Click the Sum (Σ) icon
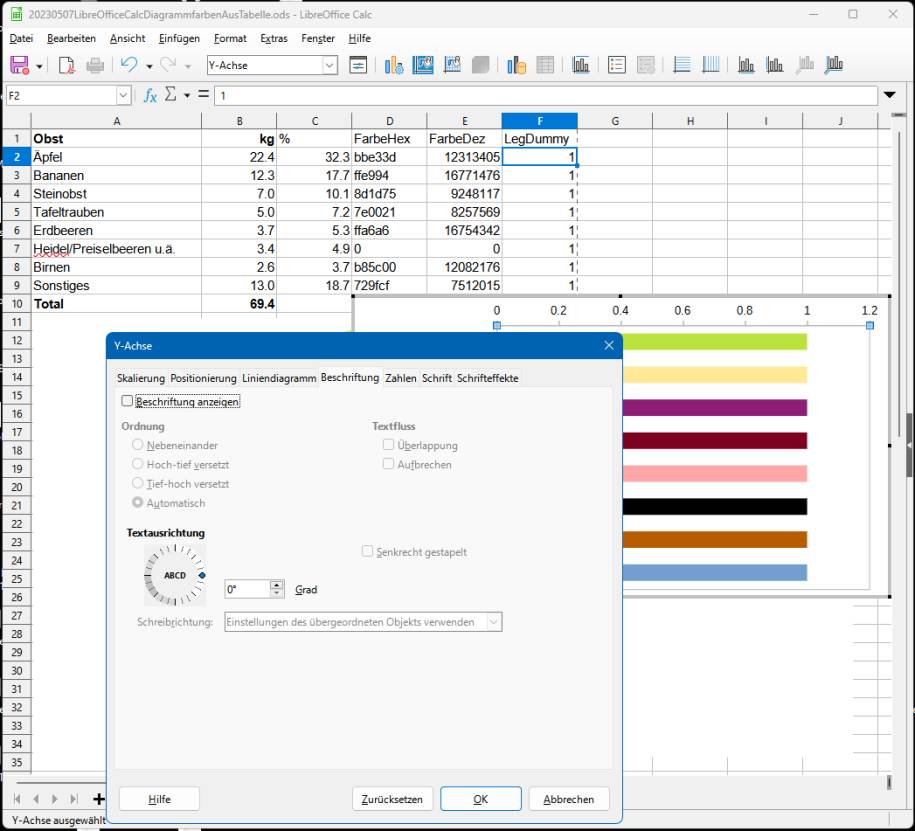The image size is (915, 831). 170,95
